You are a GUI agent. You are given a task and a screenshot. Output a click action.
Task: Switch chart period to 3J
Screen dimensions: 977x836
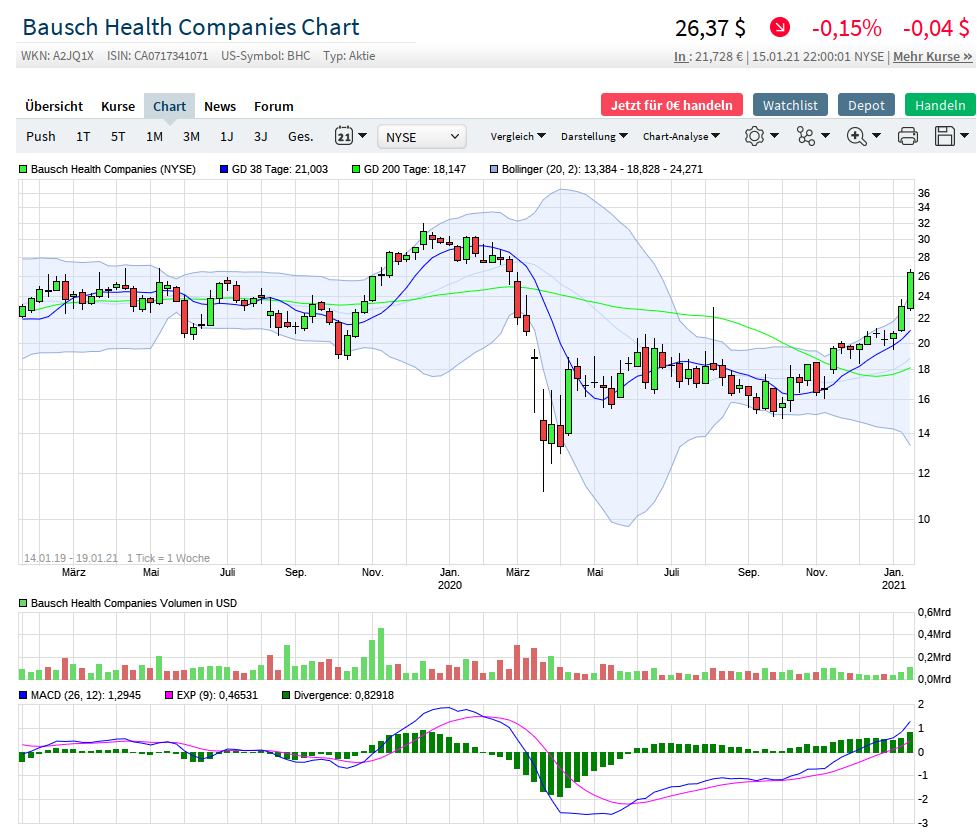260,136
